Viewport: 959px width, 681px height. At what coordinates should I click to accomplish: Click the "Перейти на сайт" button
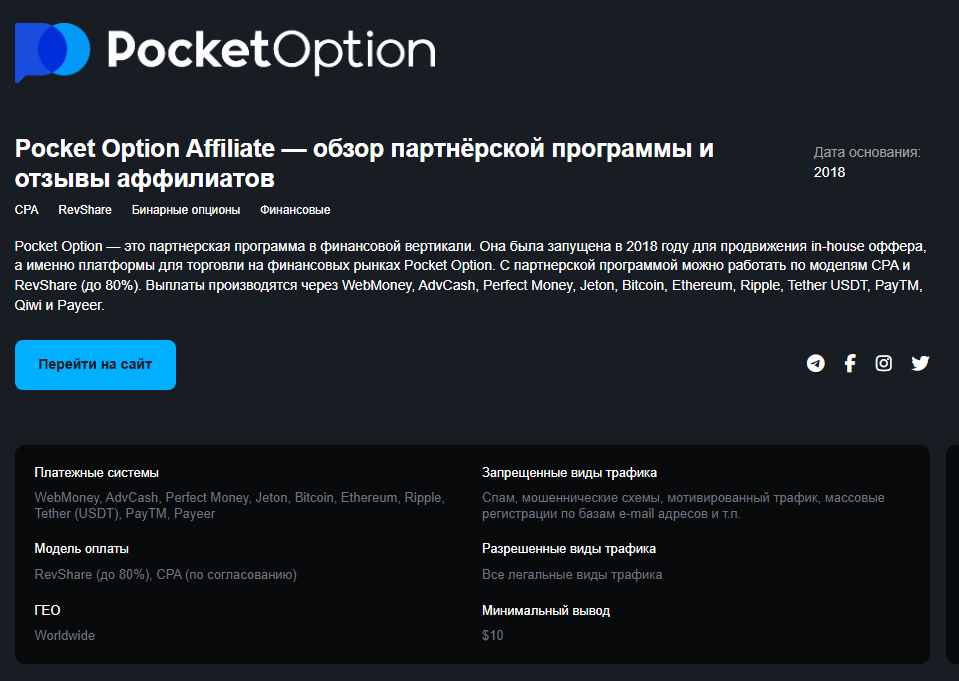tap(95, 365)
